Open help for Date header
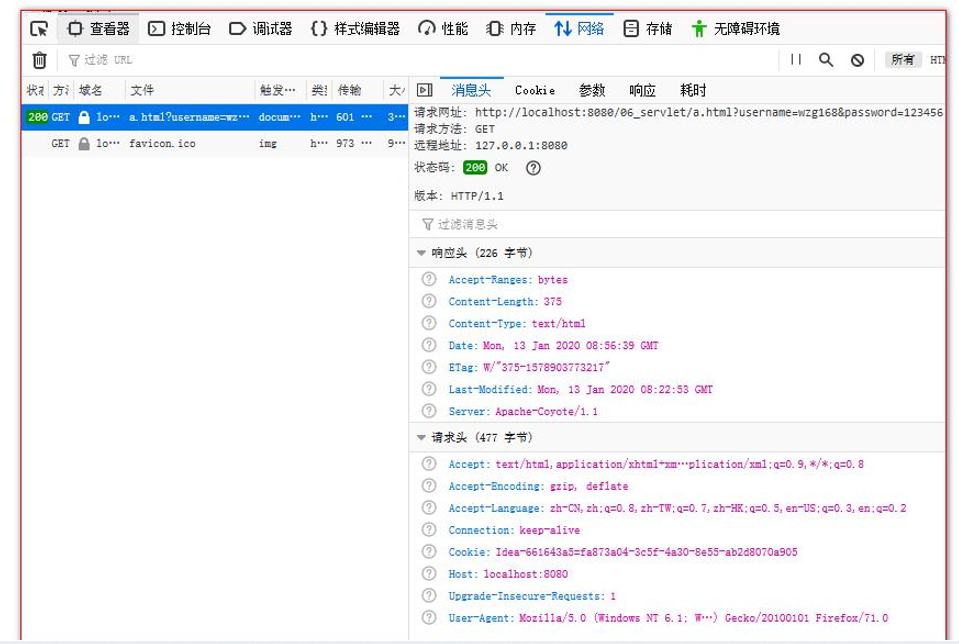The height and width of the screenshot is (644, 959). [x=429, y=346]
